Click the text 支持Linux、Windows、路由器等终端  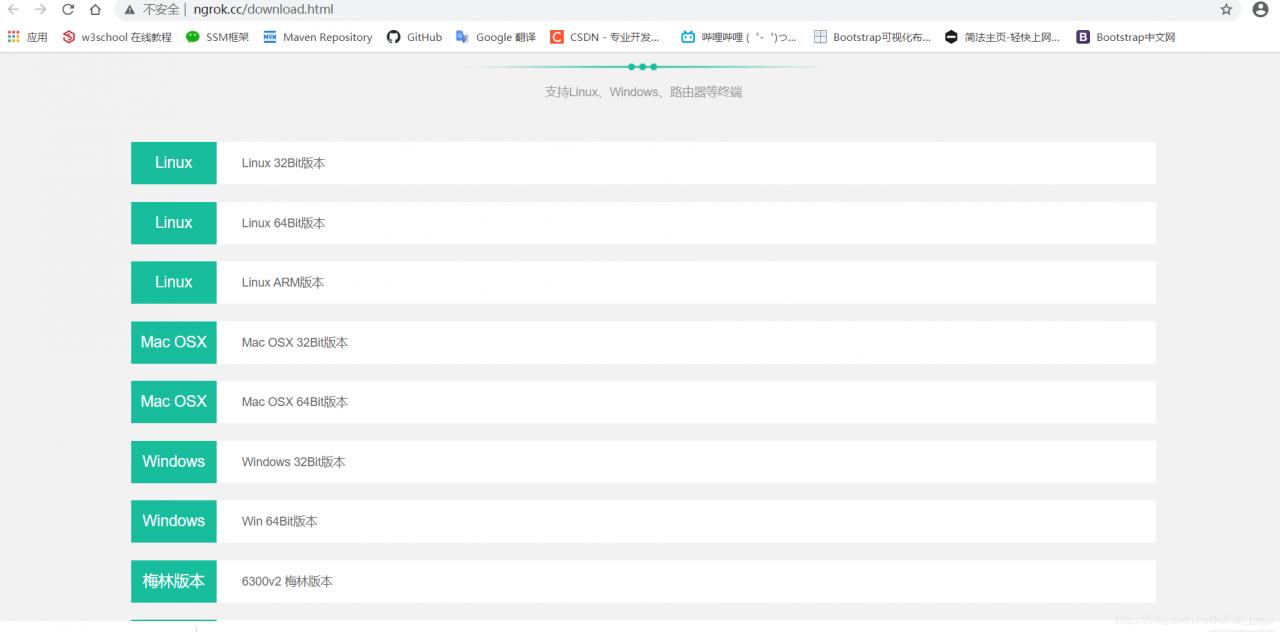(x=643, y=92)
